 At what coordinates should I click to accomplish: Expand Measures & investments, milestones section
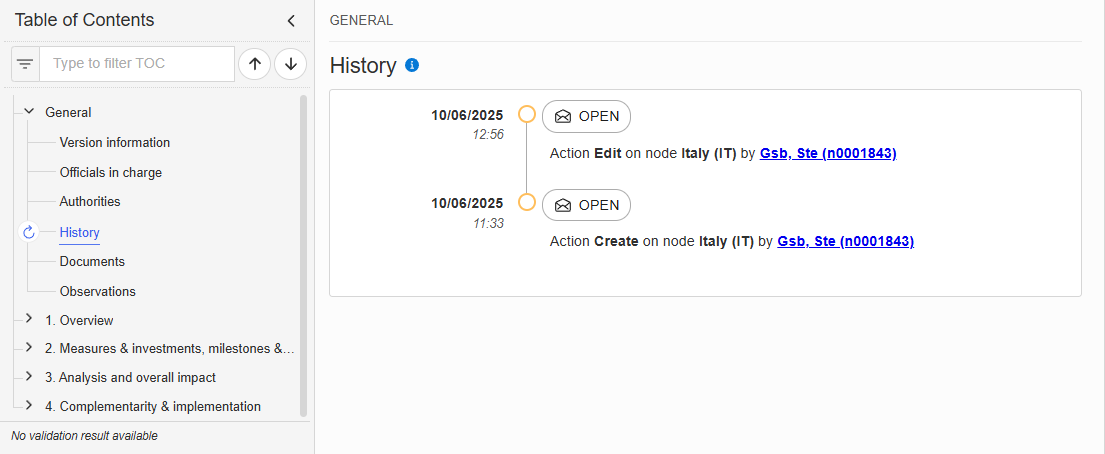(29, 348)
